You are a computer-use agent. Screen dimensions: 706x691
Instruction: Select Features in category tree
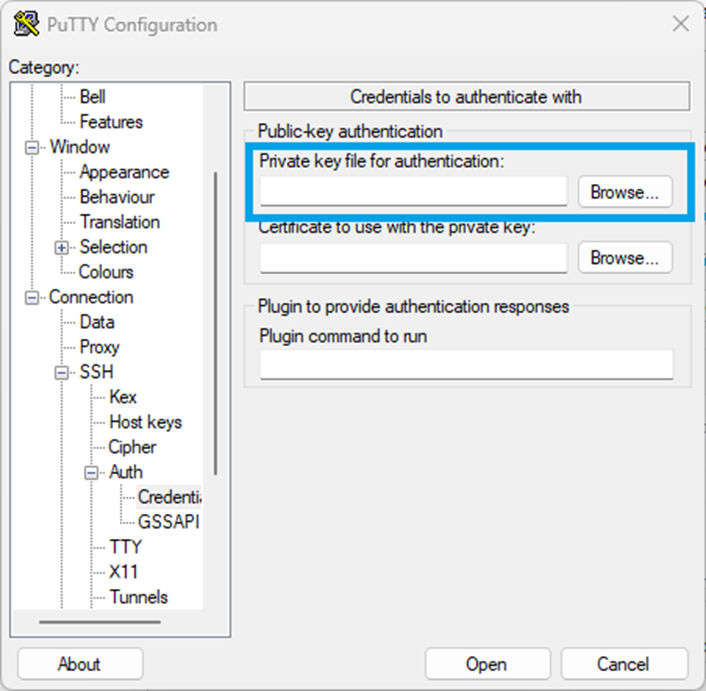tap(111, 122)
